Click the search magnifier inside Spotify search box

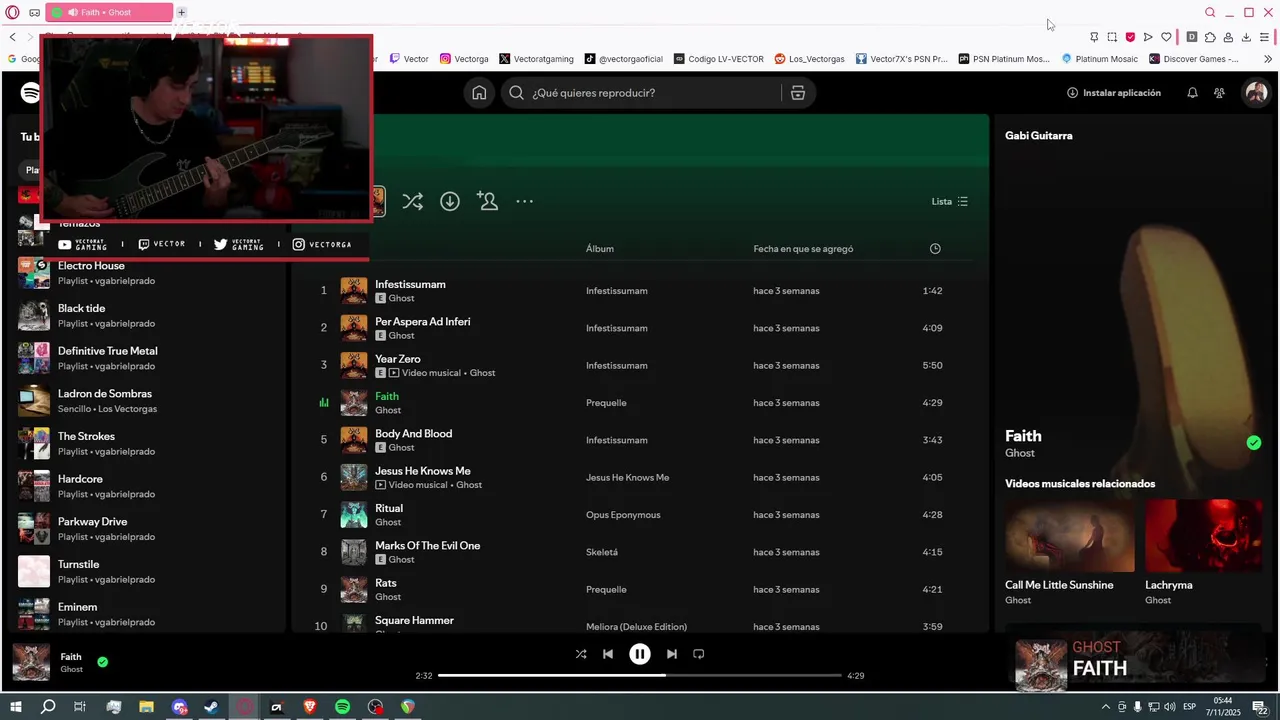(x=516, y=93)
